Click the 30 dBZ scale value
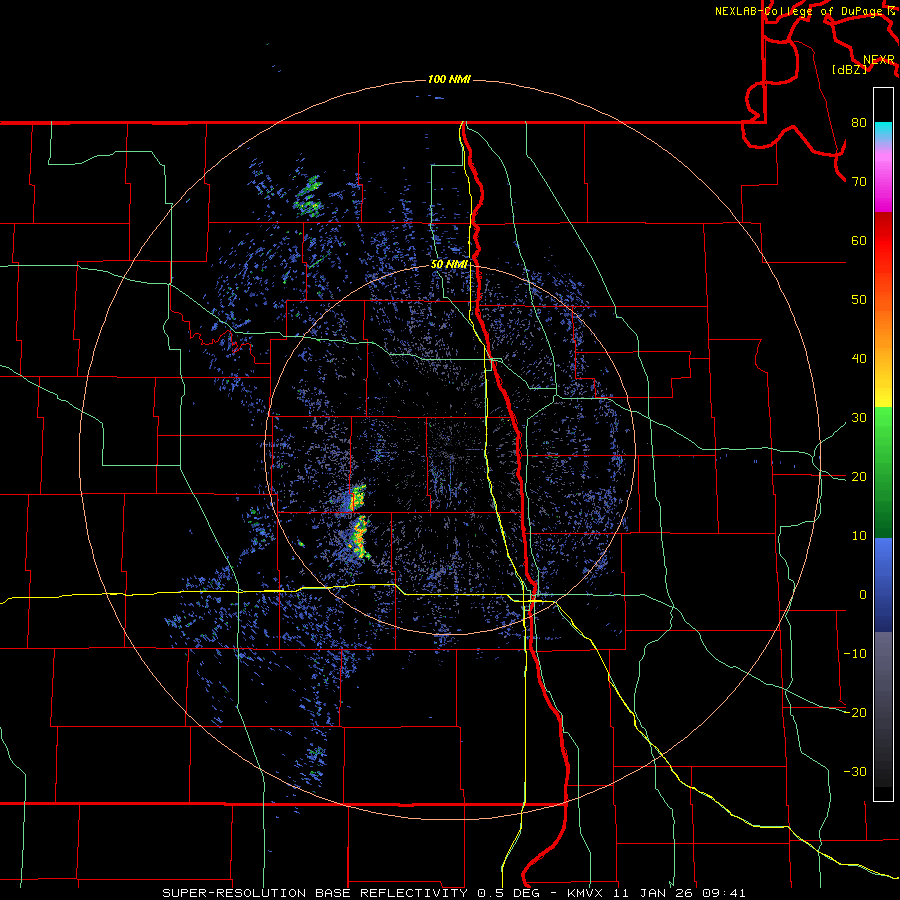The width and height of the screenshot is (900, 900). 859,418
